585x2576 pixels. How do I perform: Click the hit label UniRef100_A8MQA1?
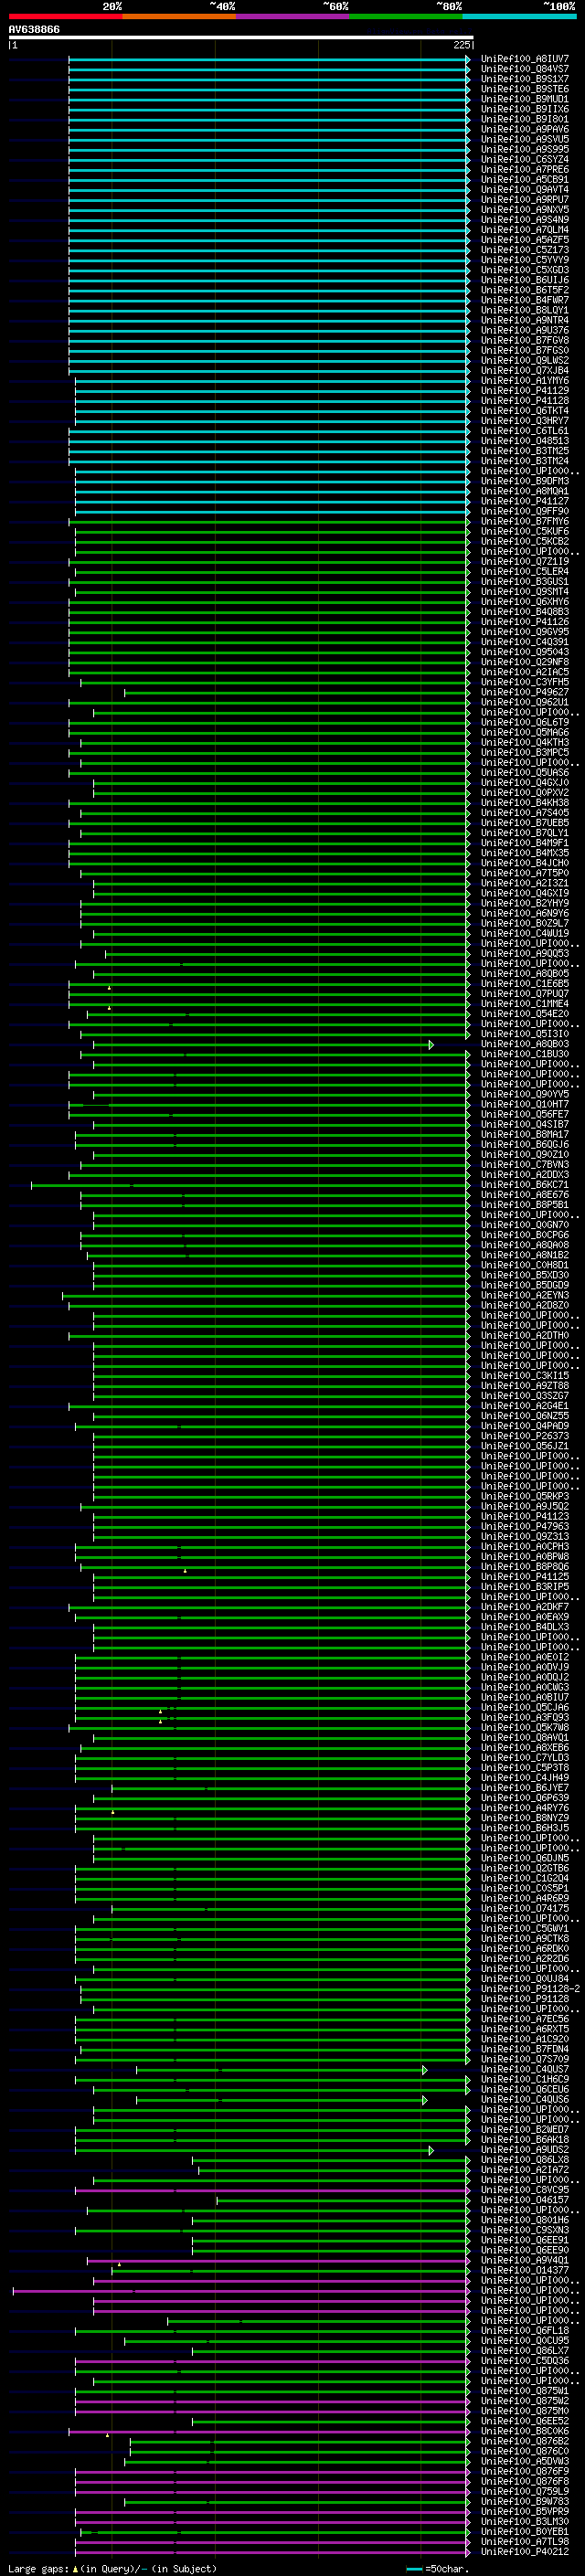(524, 491)
